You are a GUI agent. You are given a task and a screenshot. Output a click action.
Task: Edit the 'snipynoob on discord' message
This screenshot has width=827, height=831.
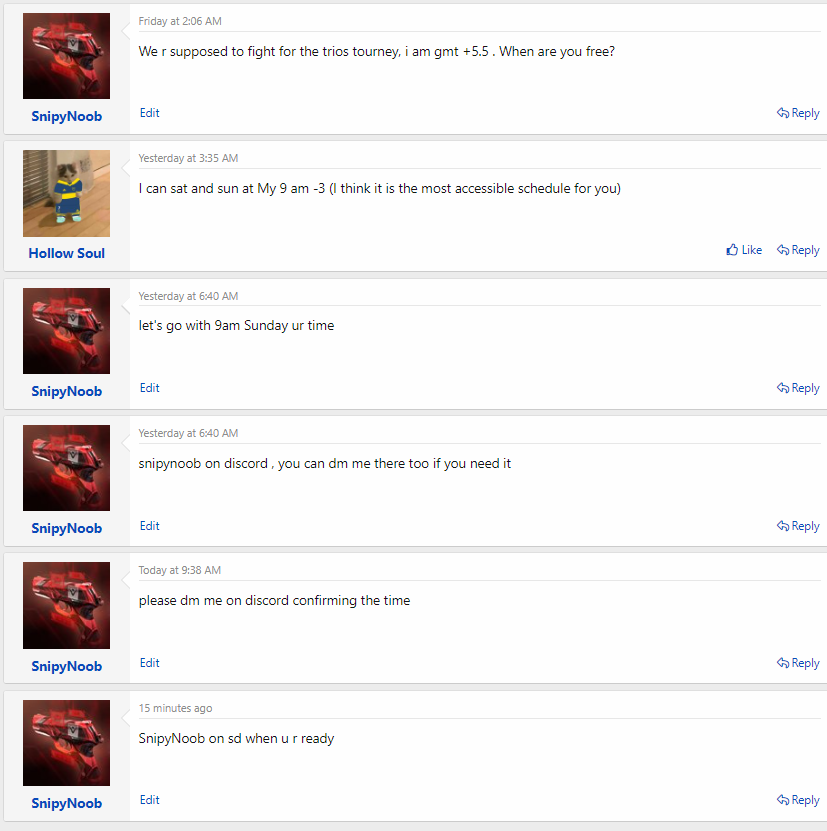click(149, 526)
